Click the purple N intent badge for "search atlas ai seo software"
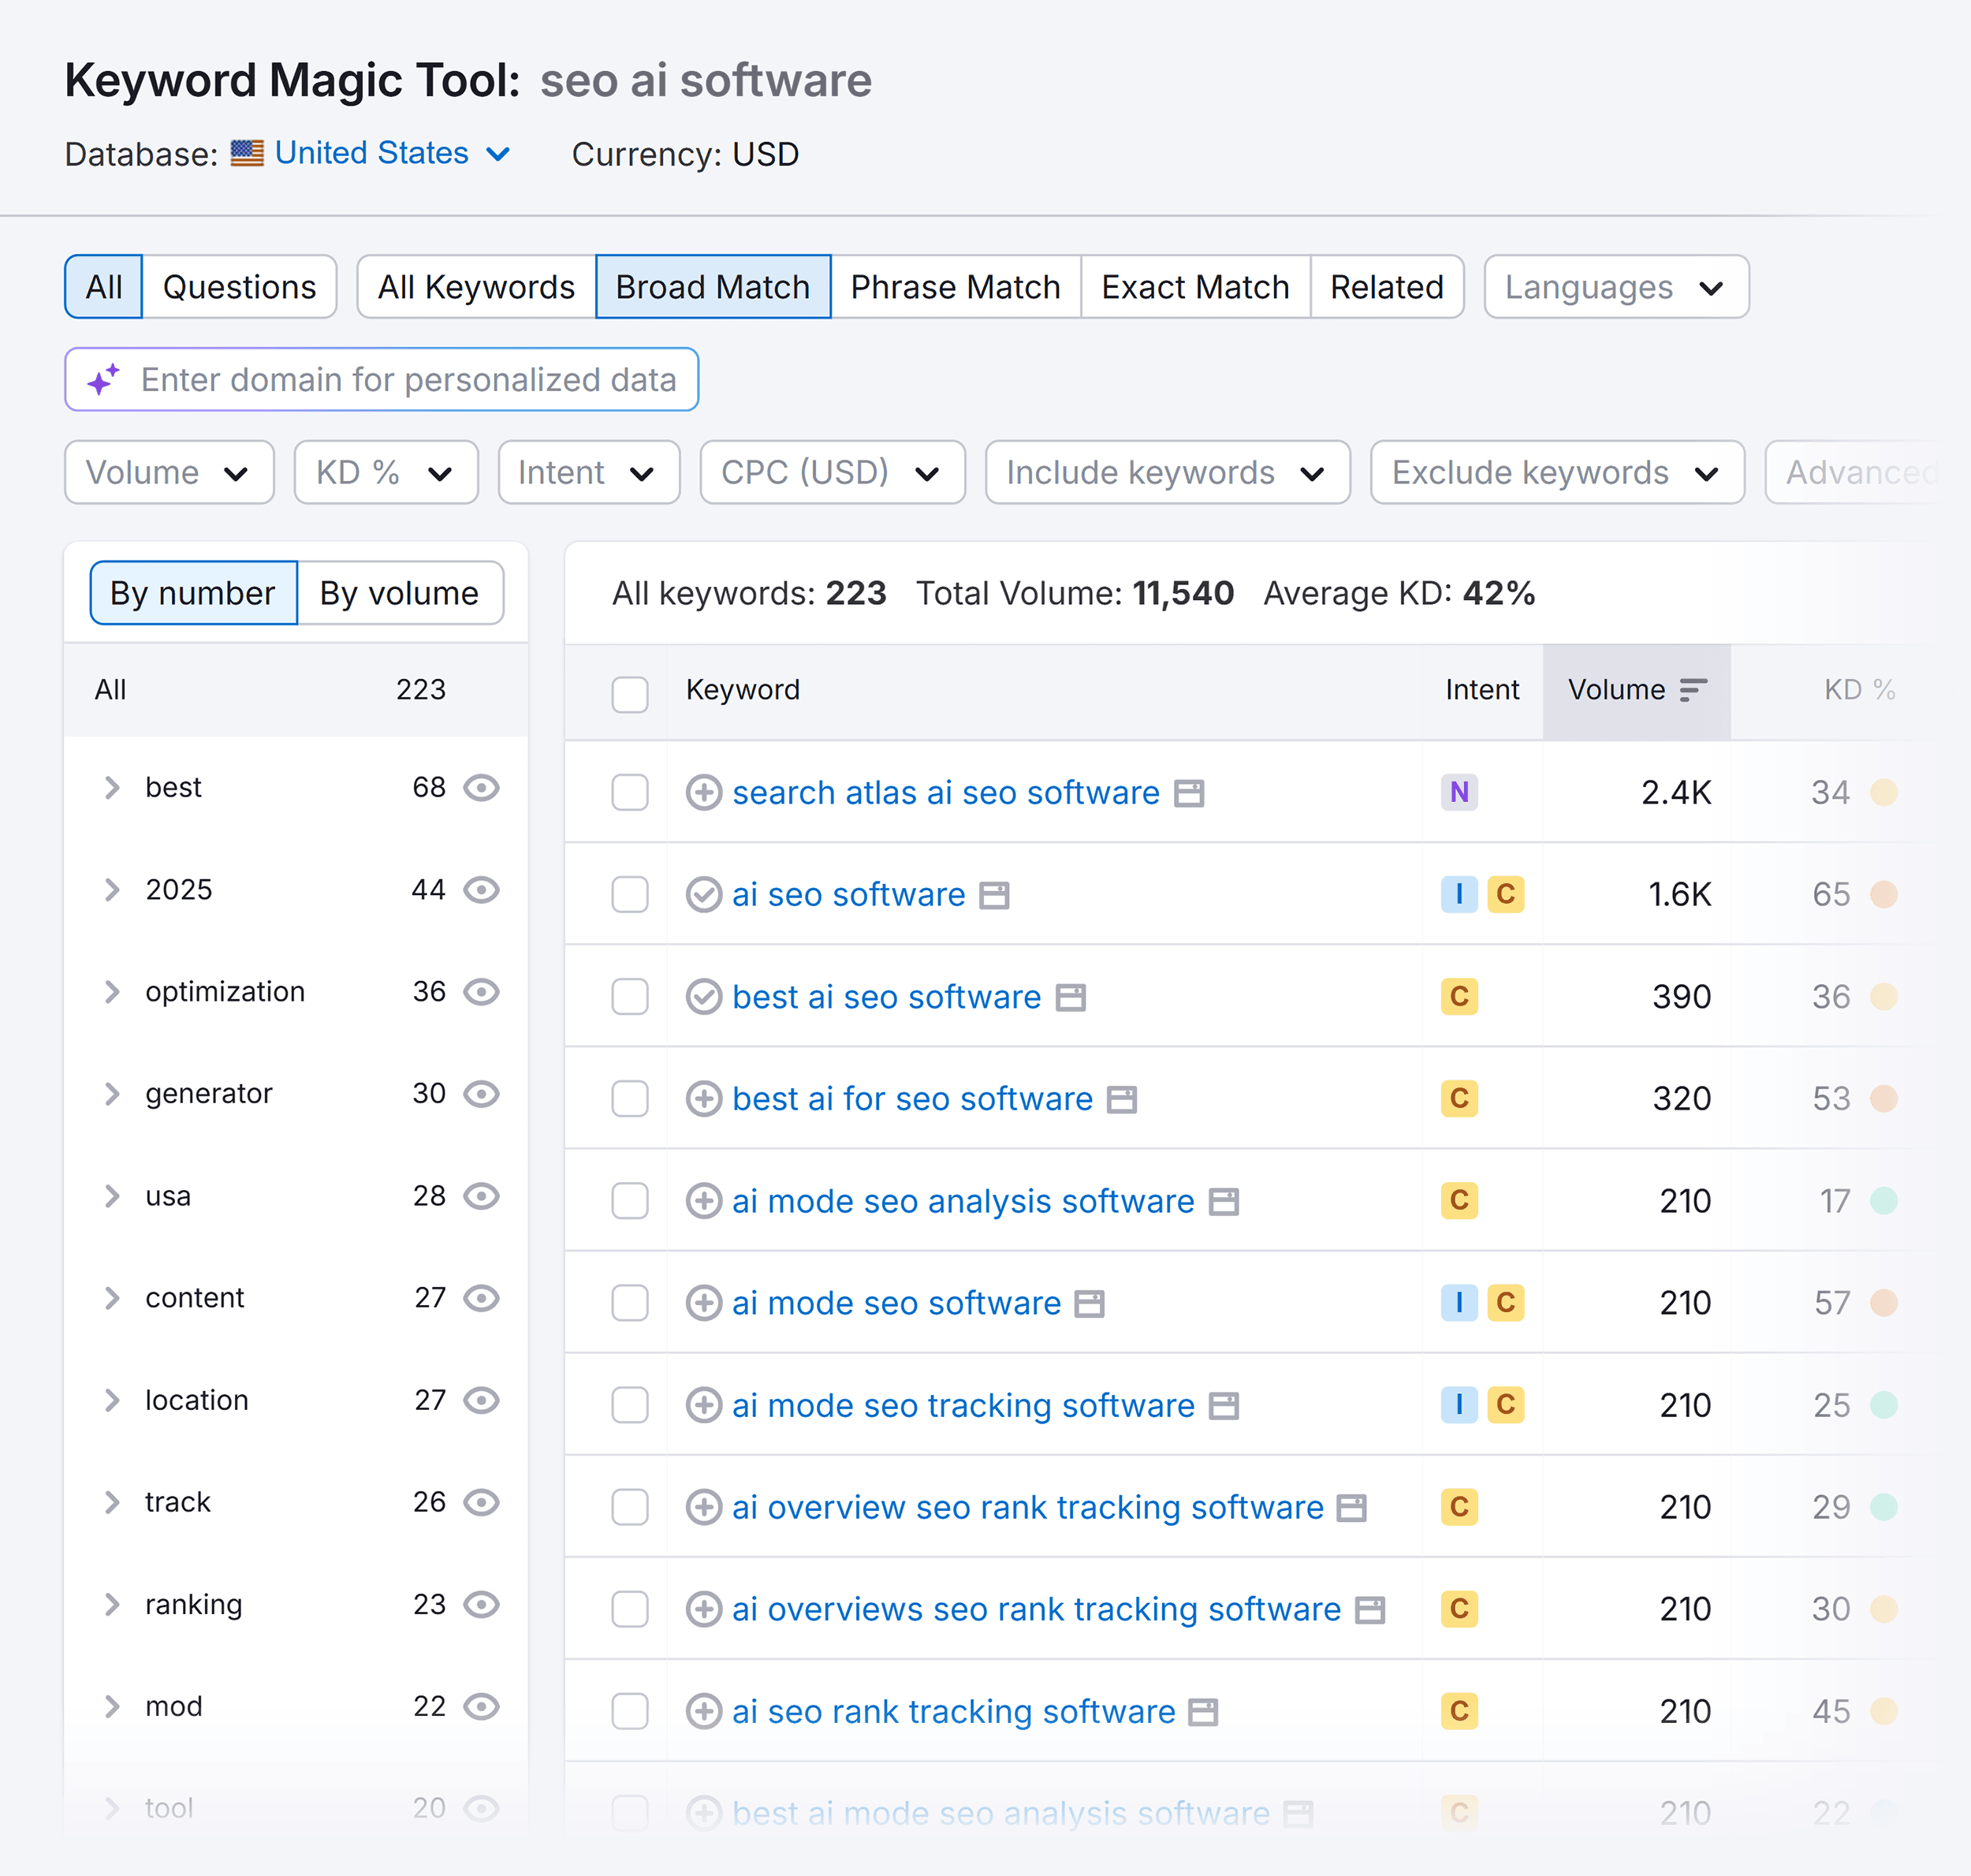The height and width of the screenshot is (1876, 1971). click(x=1459, y=792)
